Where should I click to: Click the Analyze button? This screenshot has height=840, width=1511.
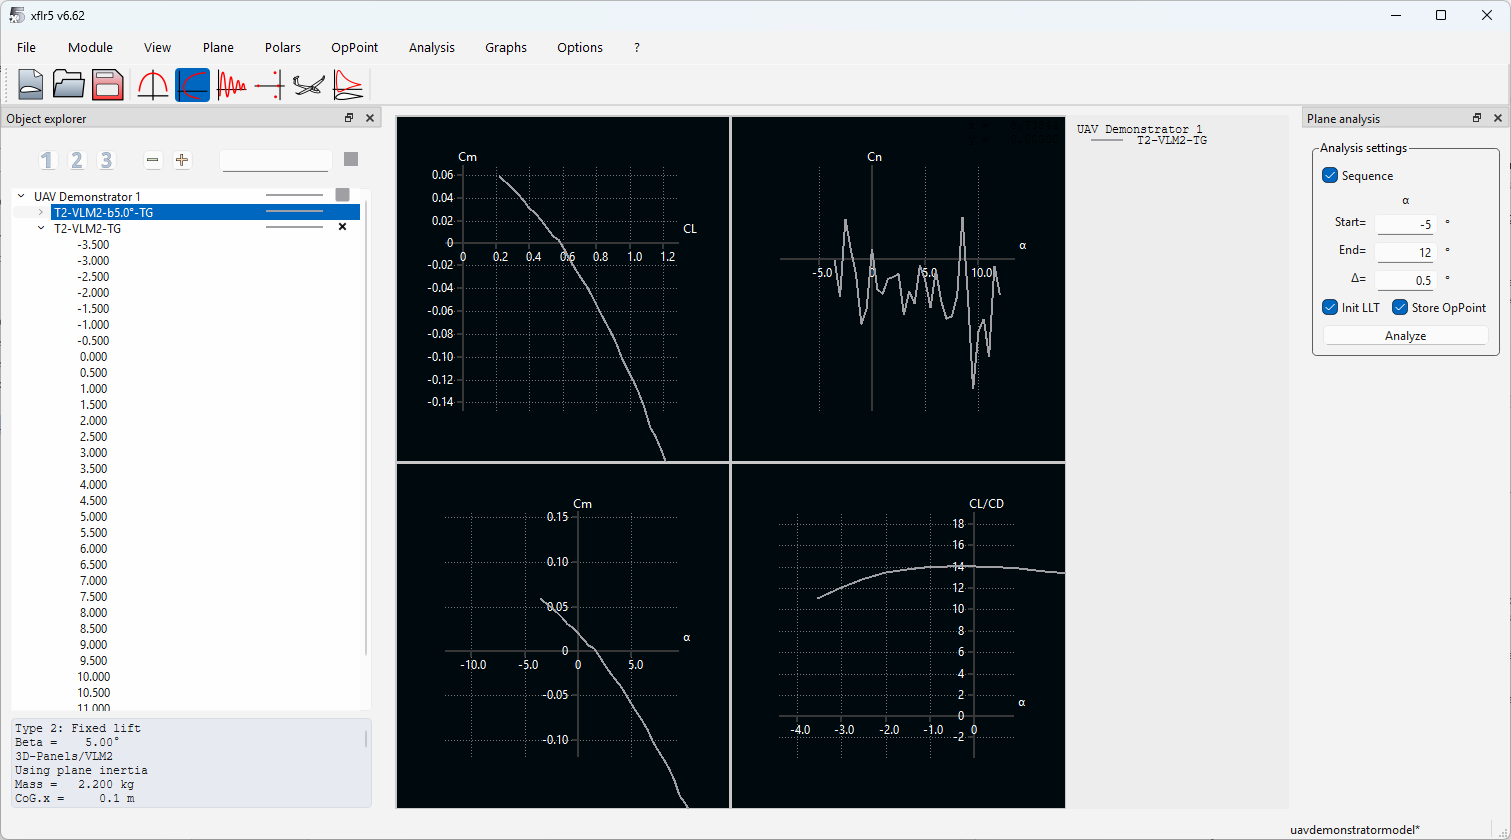tap(1405, 336)
